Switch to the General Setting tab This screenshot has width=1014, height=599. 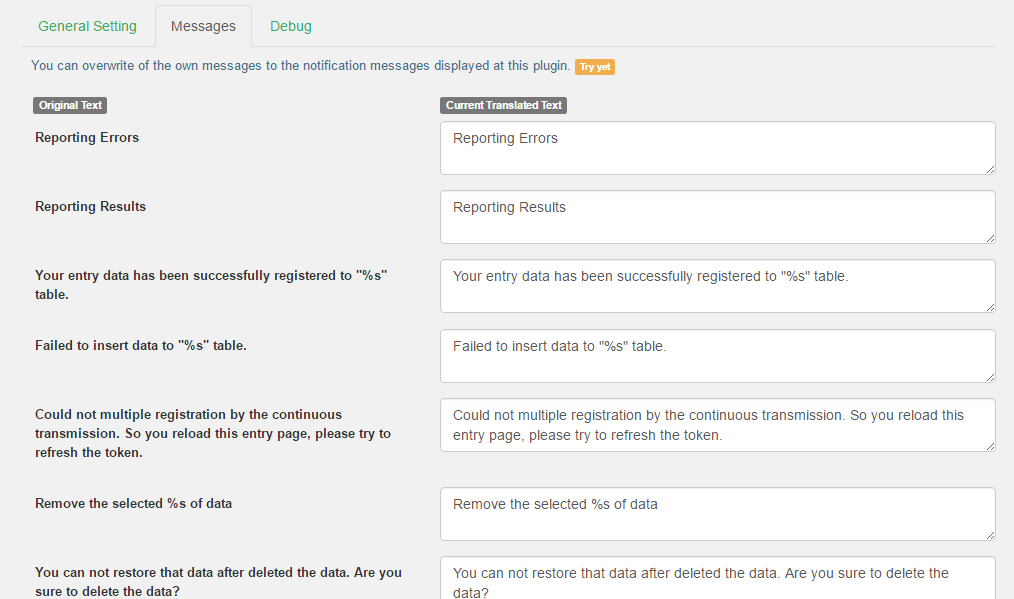87,26
